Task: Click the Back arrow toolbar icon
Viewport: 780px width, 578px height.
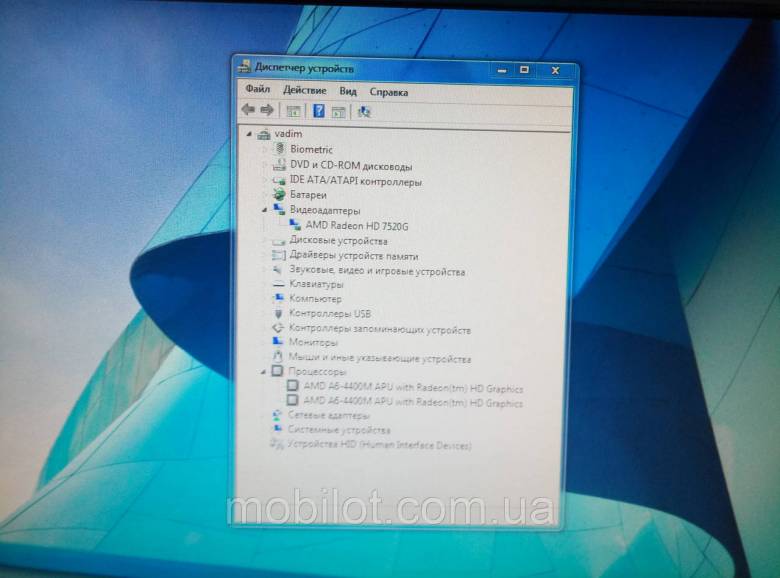Action: click(248, 109)
